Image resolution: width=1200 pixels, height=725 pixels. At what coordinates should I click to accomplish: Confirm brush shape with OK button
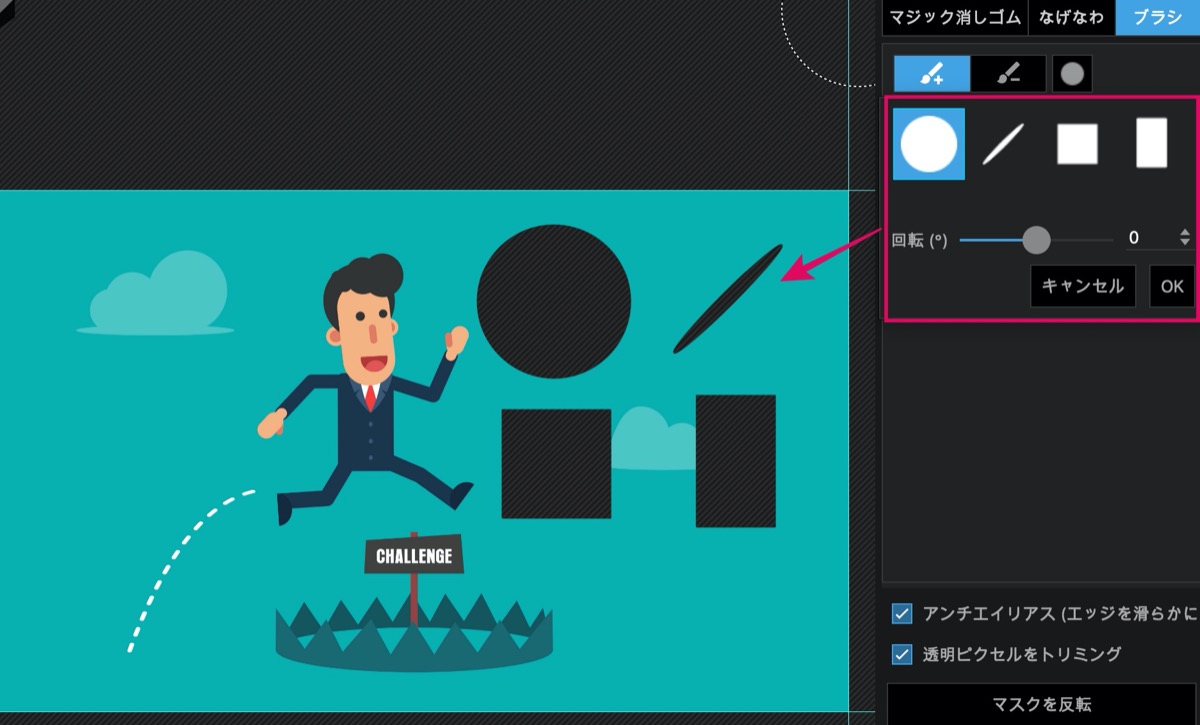pyautogui.click(x=1172, y=286)
